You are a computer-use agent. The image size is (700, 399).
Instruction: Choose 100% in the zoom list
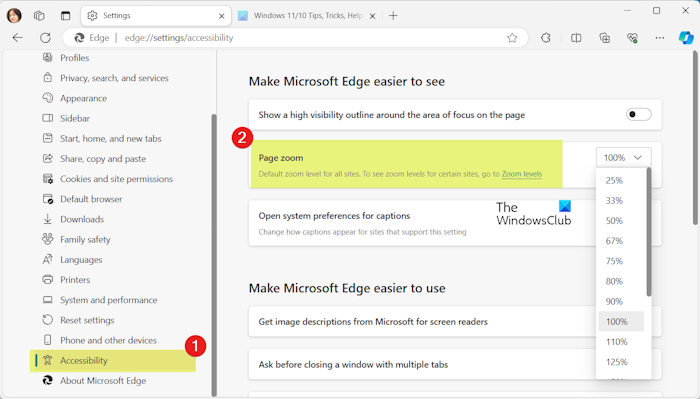tap(621, 321)
